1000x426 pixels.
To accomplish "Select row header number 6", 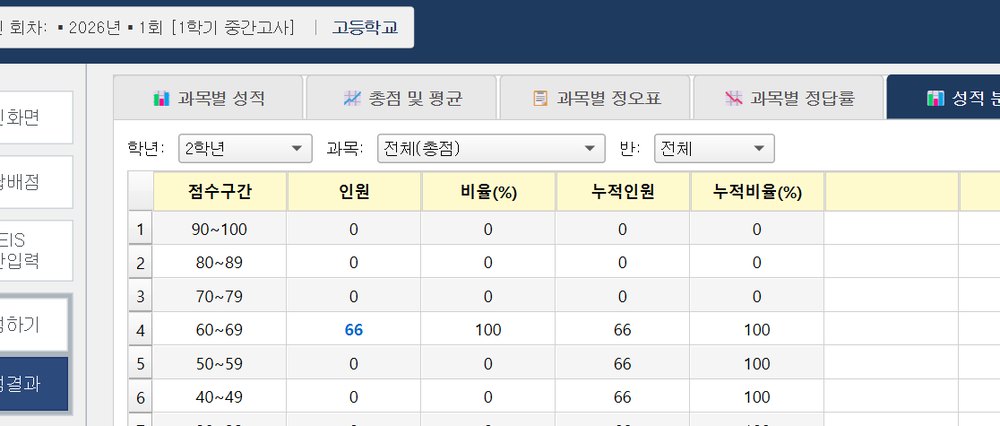I will pos(140,397).
